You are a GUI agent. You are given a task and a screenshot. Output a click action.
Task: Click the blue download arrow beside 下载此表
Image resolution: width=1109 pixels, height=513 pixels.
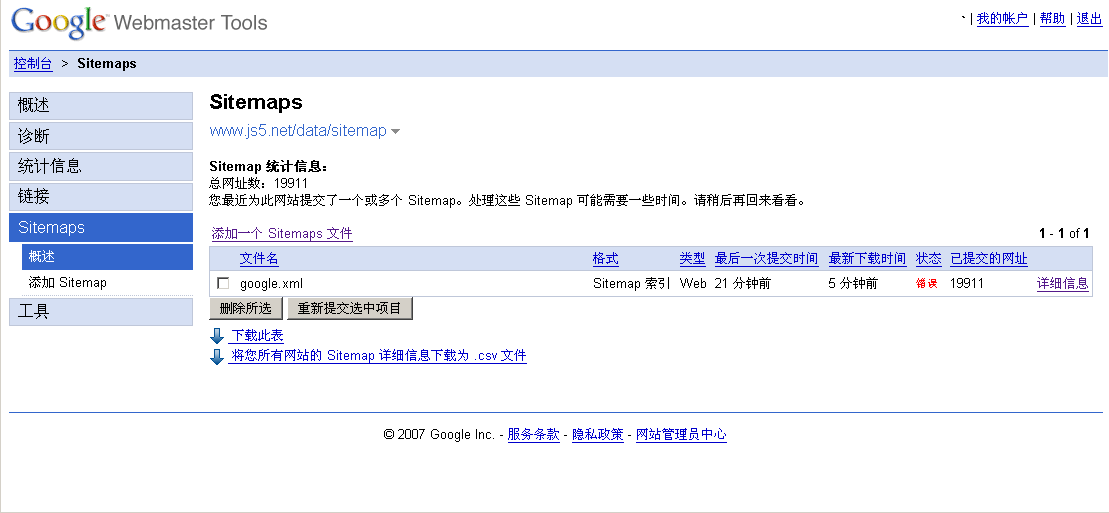[x=217, y=336]
